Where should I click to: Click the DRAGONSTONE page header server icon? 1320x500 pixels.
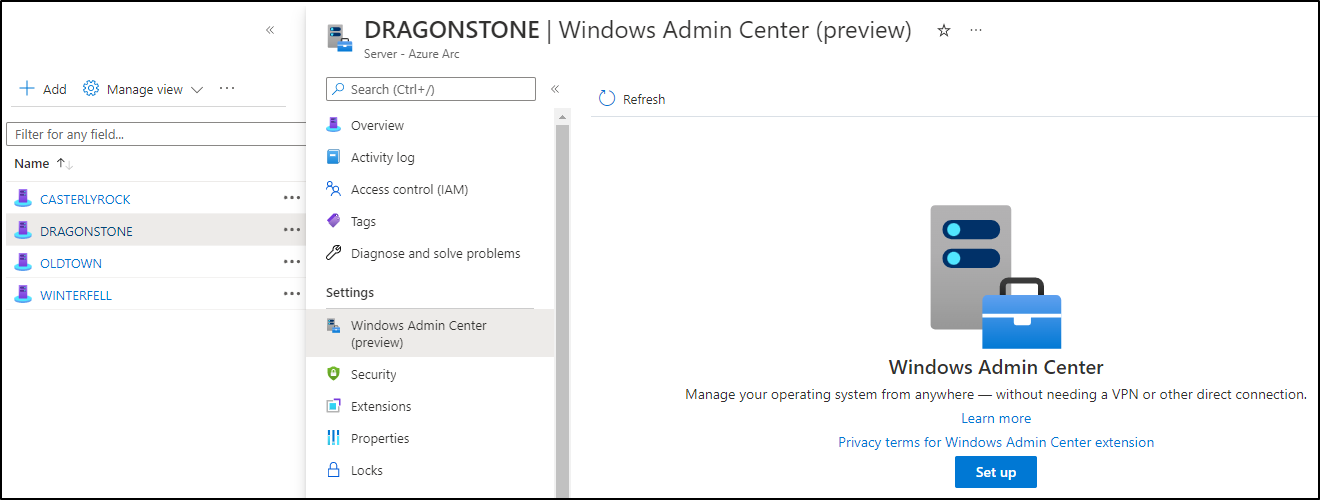tap(340, 38)
